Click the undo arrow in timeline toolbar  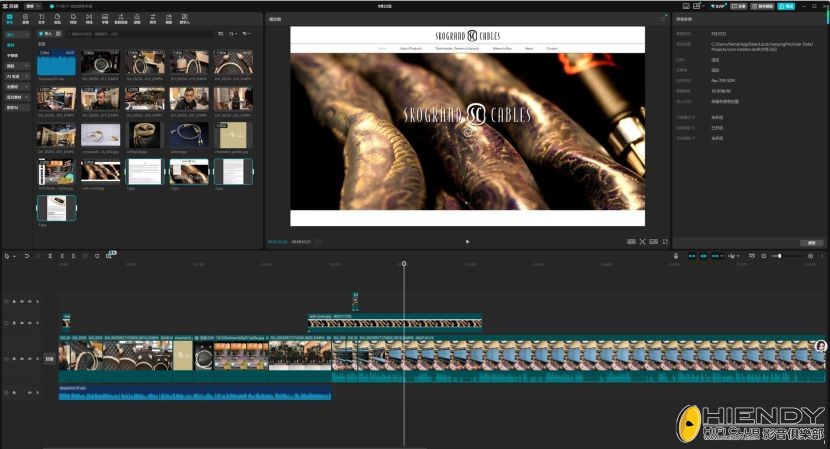26,256
